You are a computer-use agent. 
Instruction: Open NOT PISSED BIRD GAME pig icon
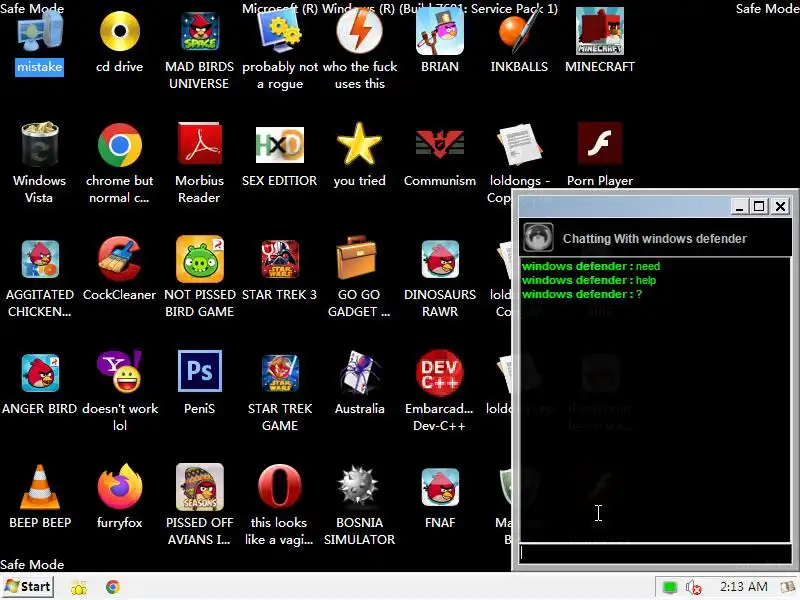tap(199, 259)
